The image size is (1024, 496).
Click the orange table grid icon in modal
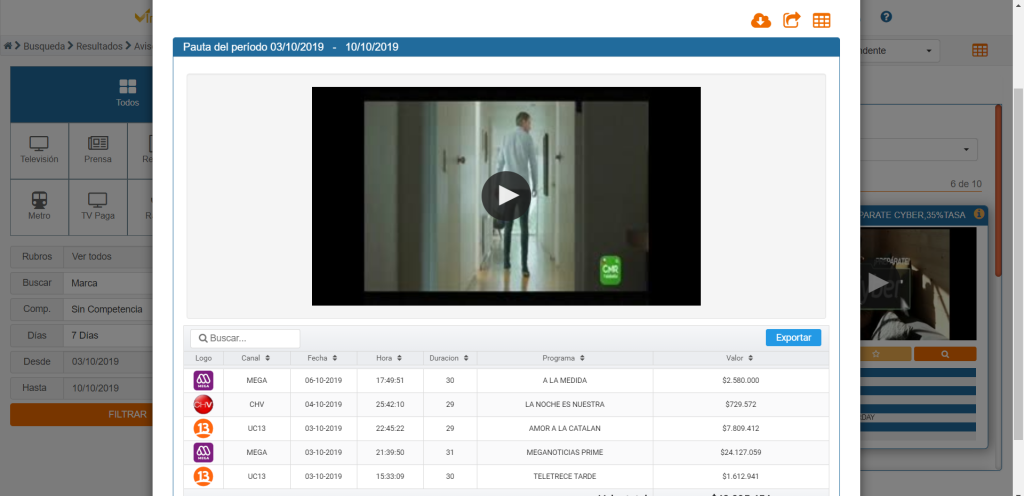pyautogui.click(x=822, y=20)
